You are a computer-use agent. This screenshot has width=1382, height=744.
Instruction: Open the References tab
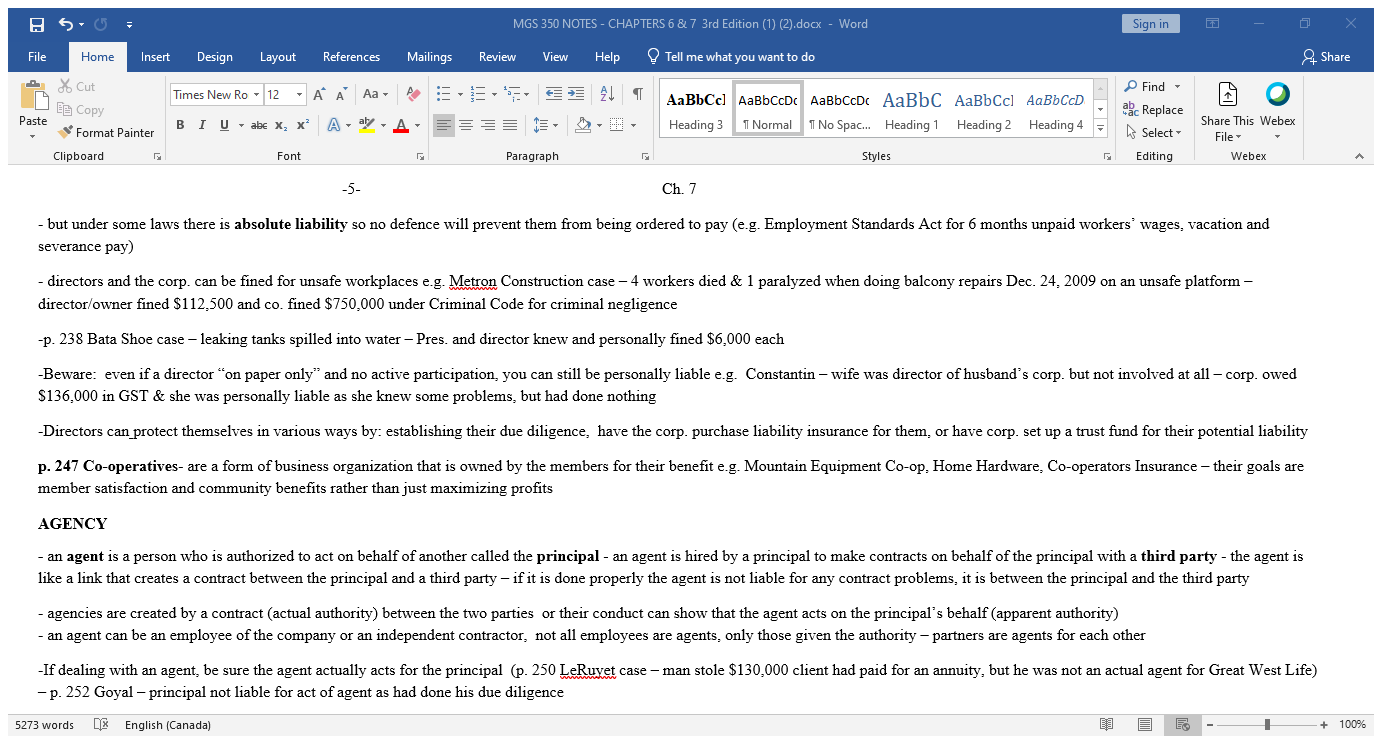351,57
